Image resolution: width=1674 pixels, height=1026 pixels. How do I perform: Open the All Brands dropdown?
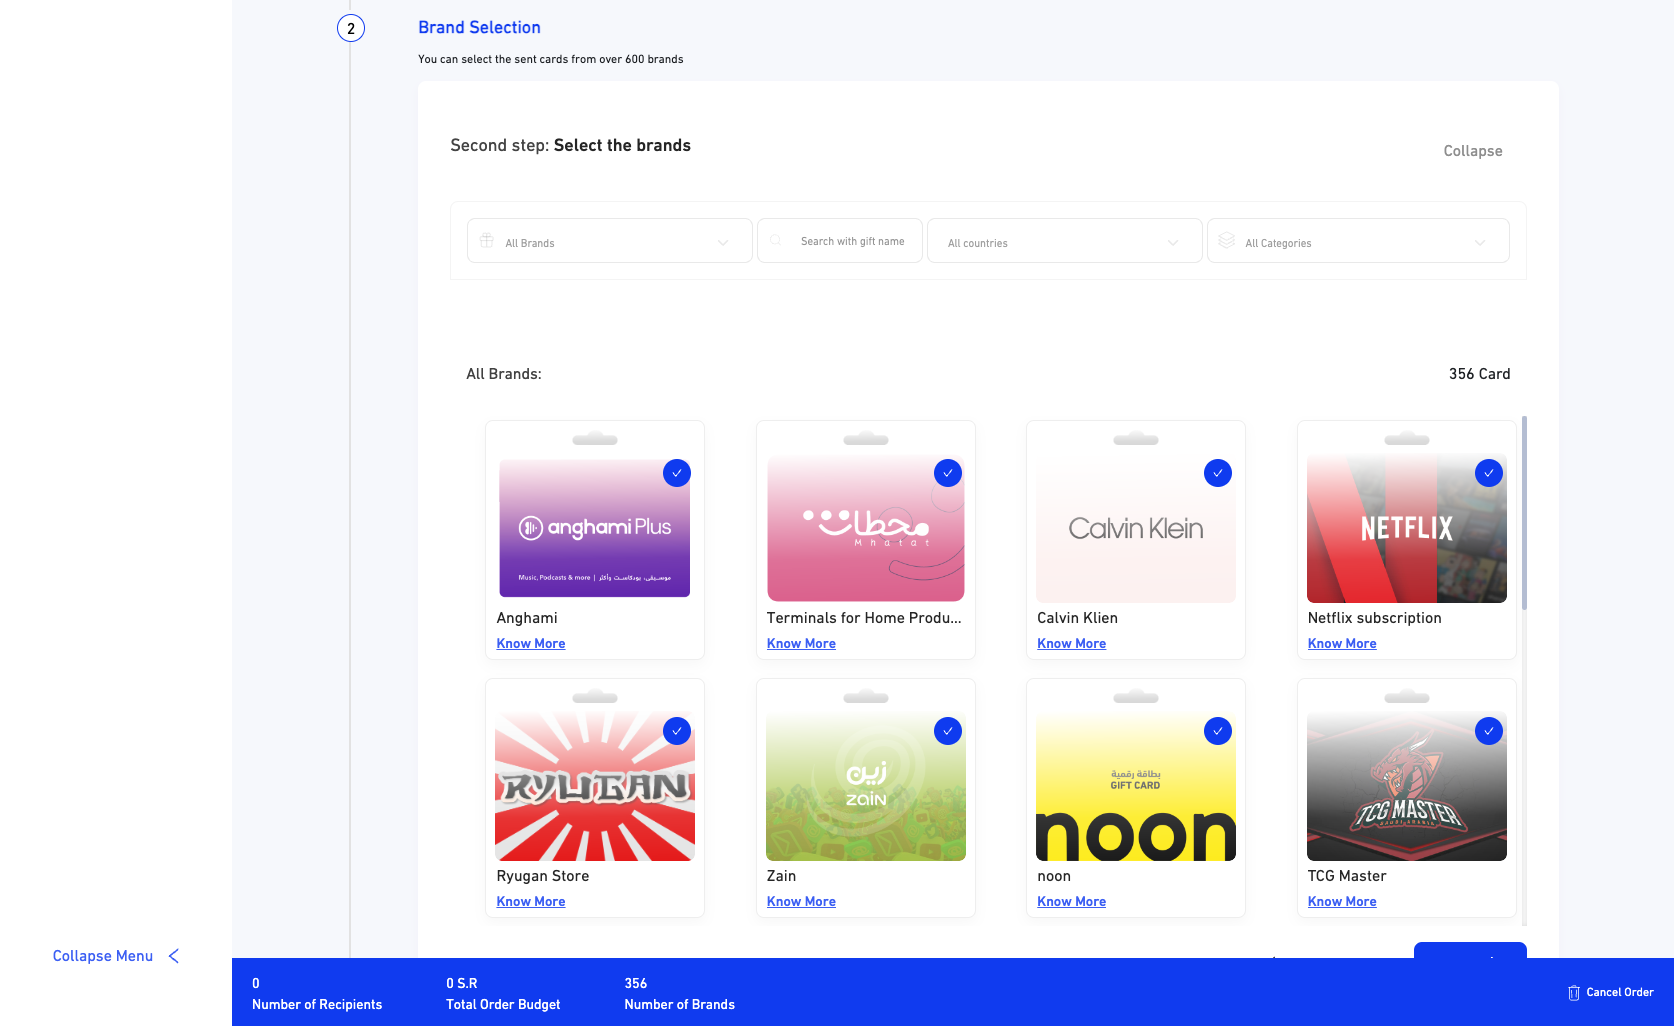[610, 241]
